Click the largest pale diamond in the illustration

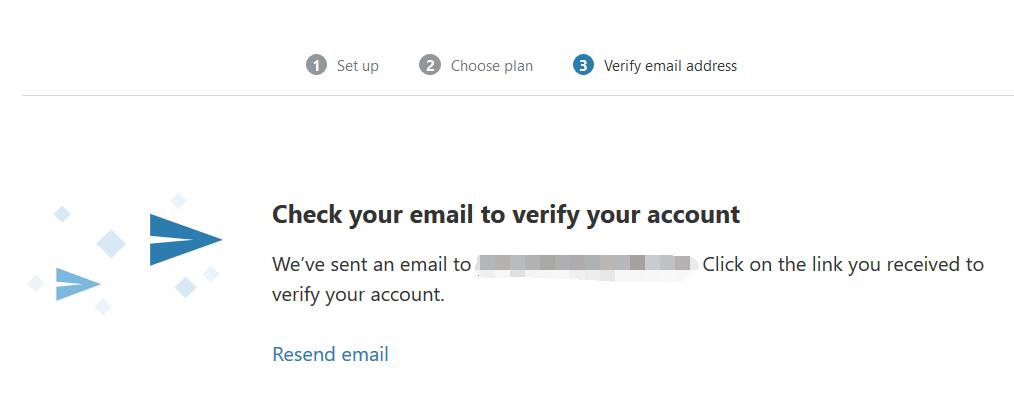click(x=111, y=244)
